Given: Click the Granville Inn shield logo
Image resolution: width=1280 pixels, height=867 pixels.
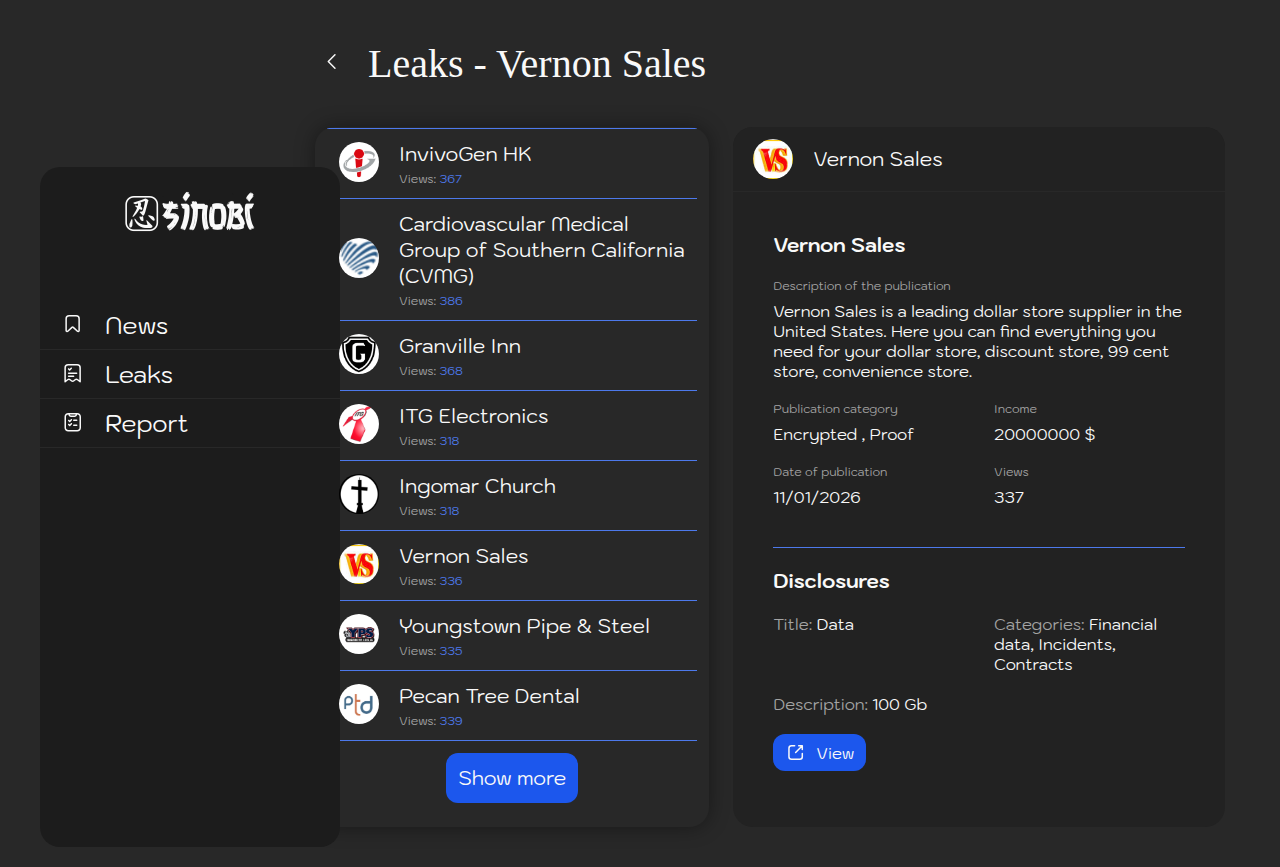Looking at the screenshot, I should pos(359,354).
